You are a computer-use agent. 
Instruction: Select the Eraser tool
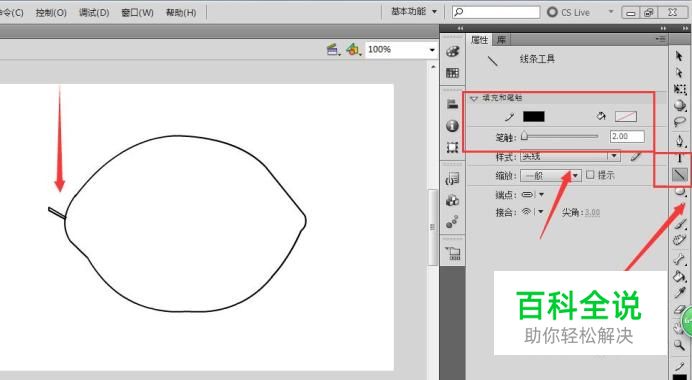679,310
